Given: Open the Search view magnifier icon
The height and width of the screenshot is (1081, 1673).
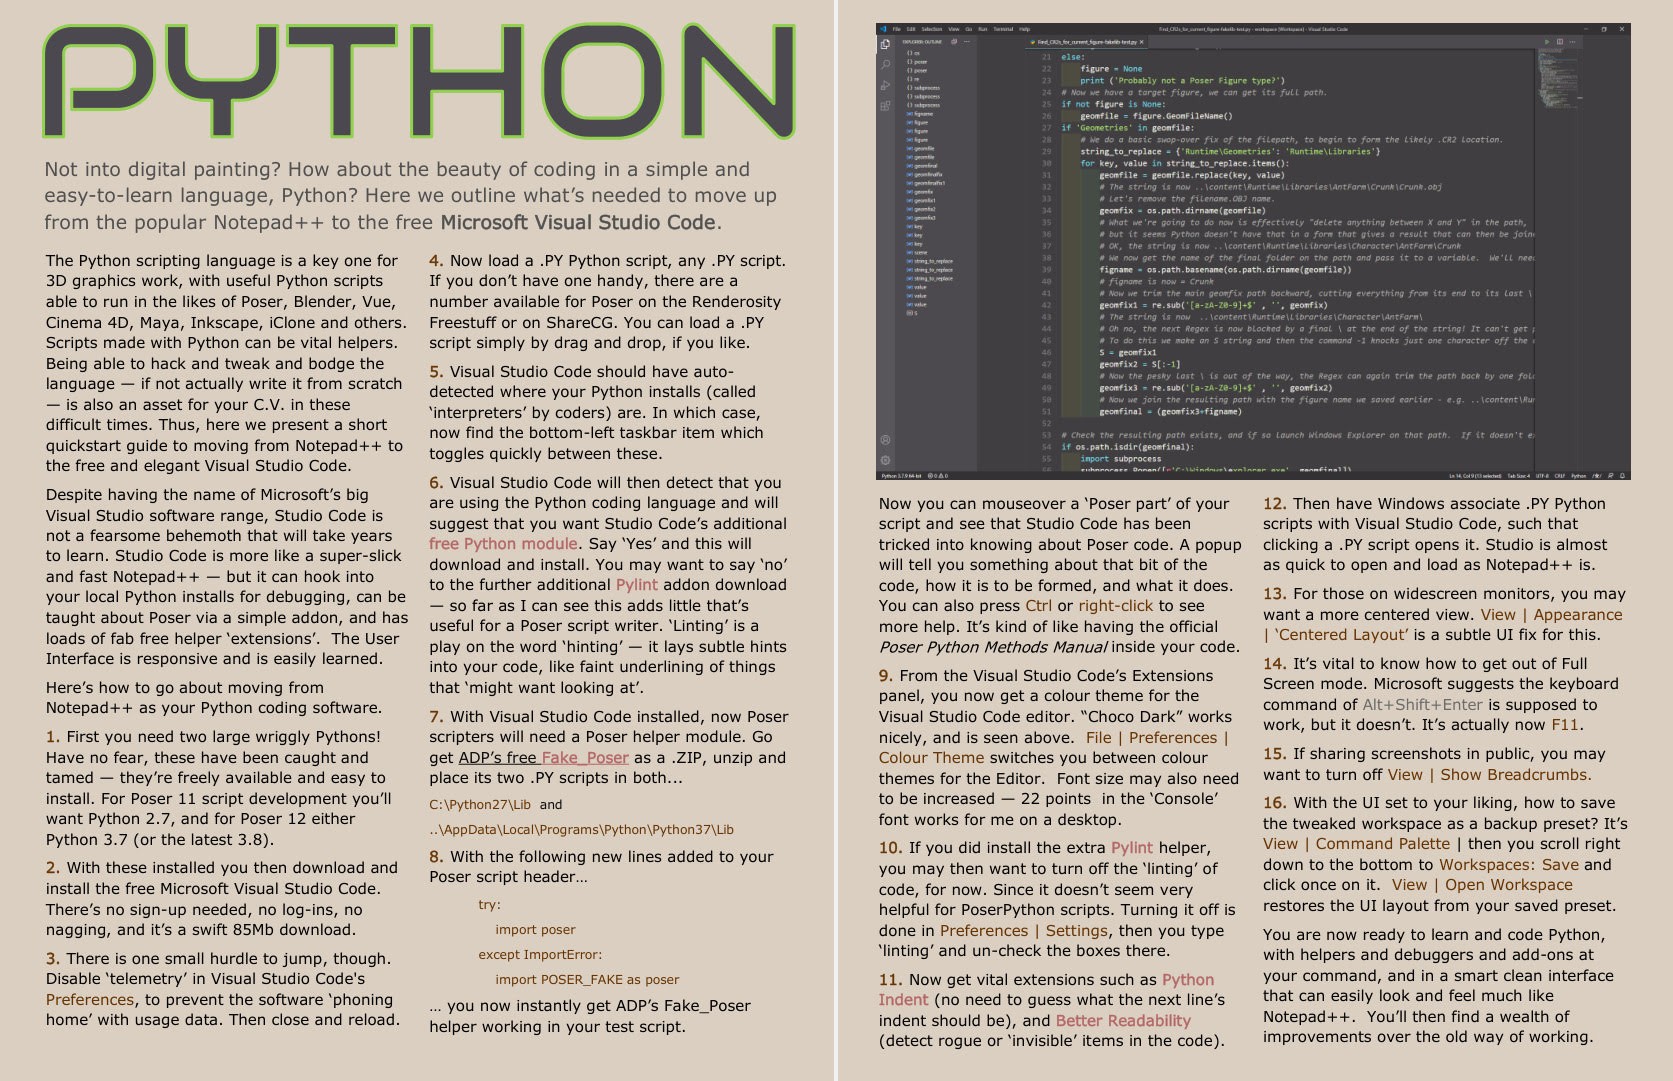Looking at the screenshot, I should tap(885, 64).
